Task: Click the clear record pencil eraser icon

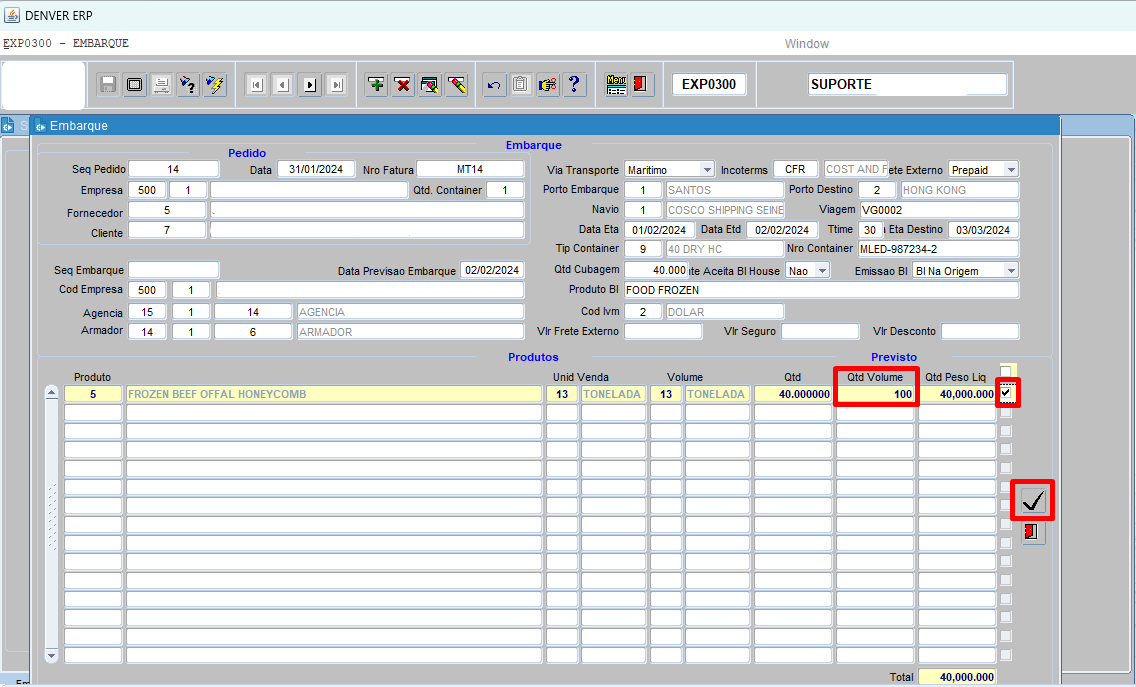Action: pyautogui.click(x=457, y=85)
